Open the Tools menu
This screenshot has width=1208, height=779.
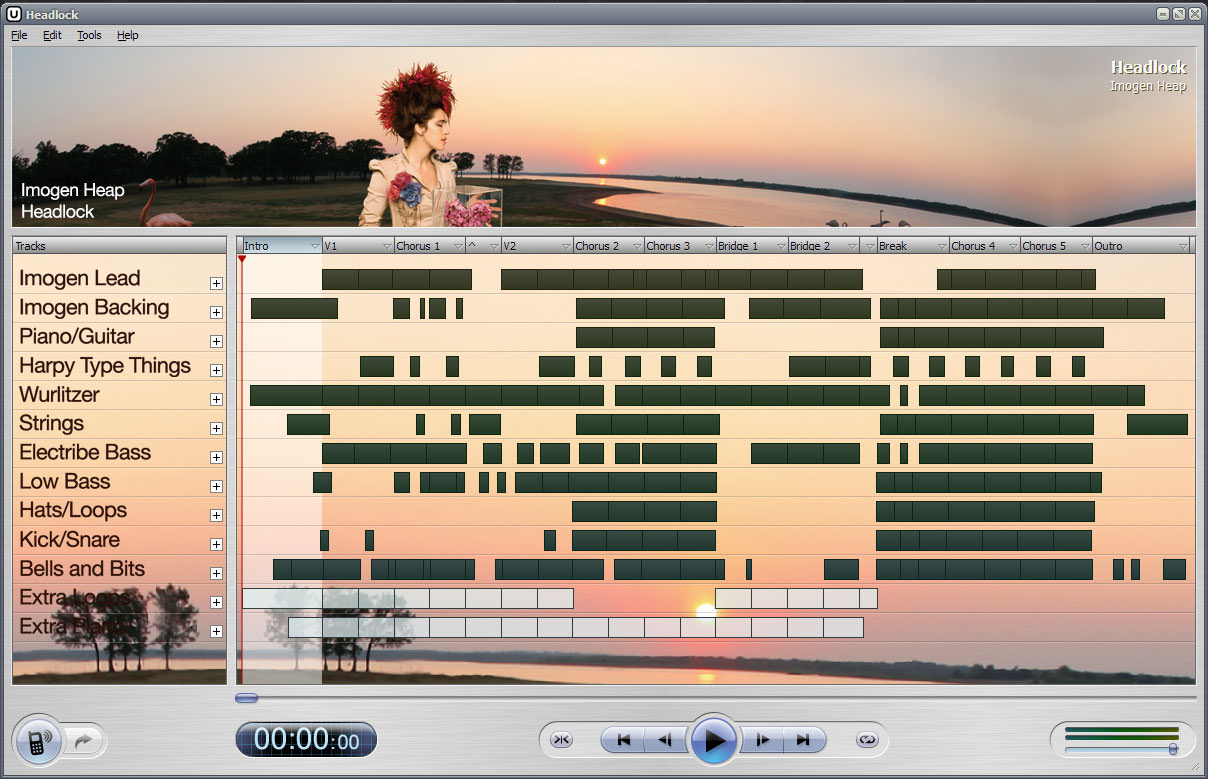pos(89,35)
